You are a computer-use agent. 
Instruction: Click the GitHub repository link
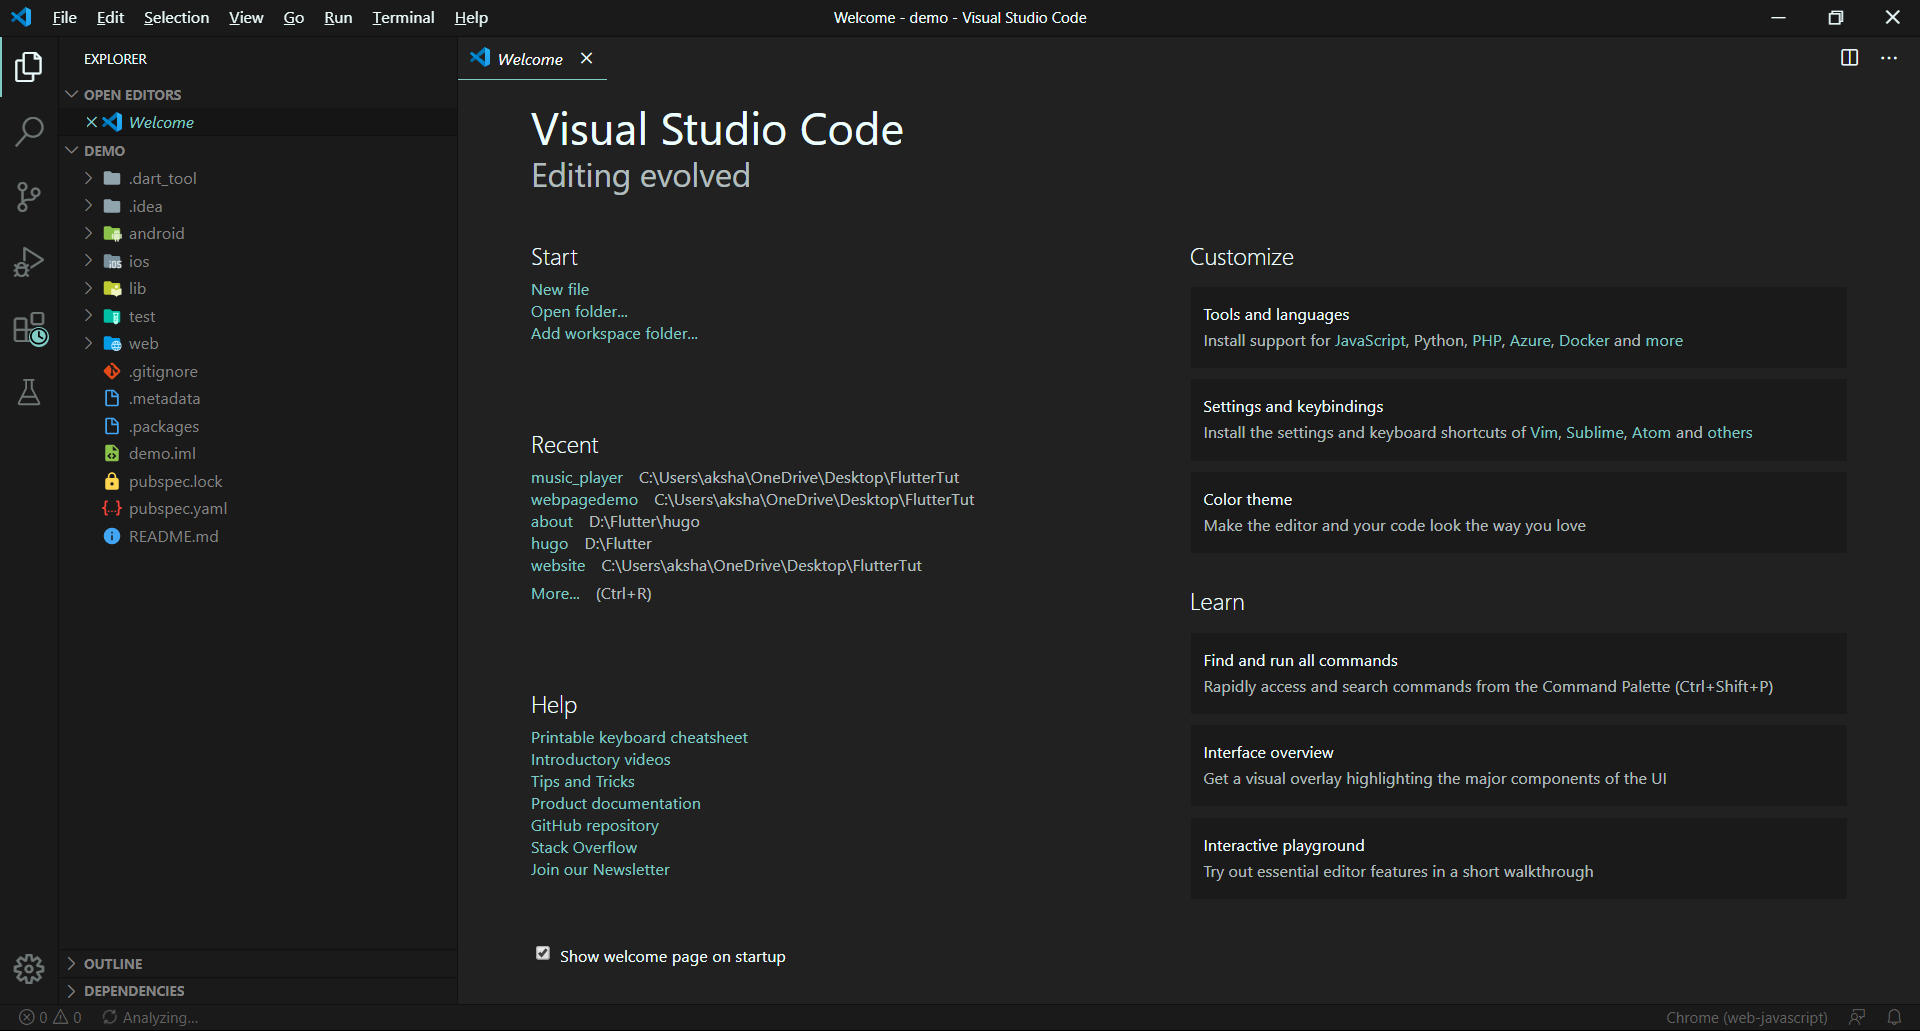[595, 825]
